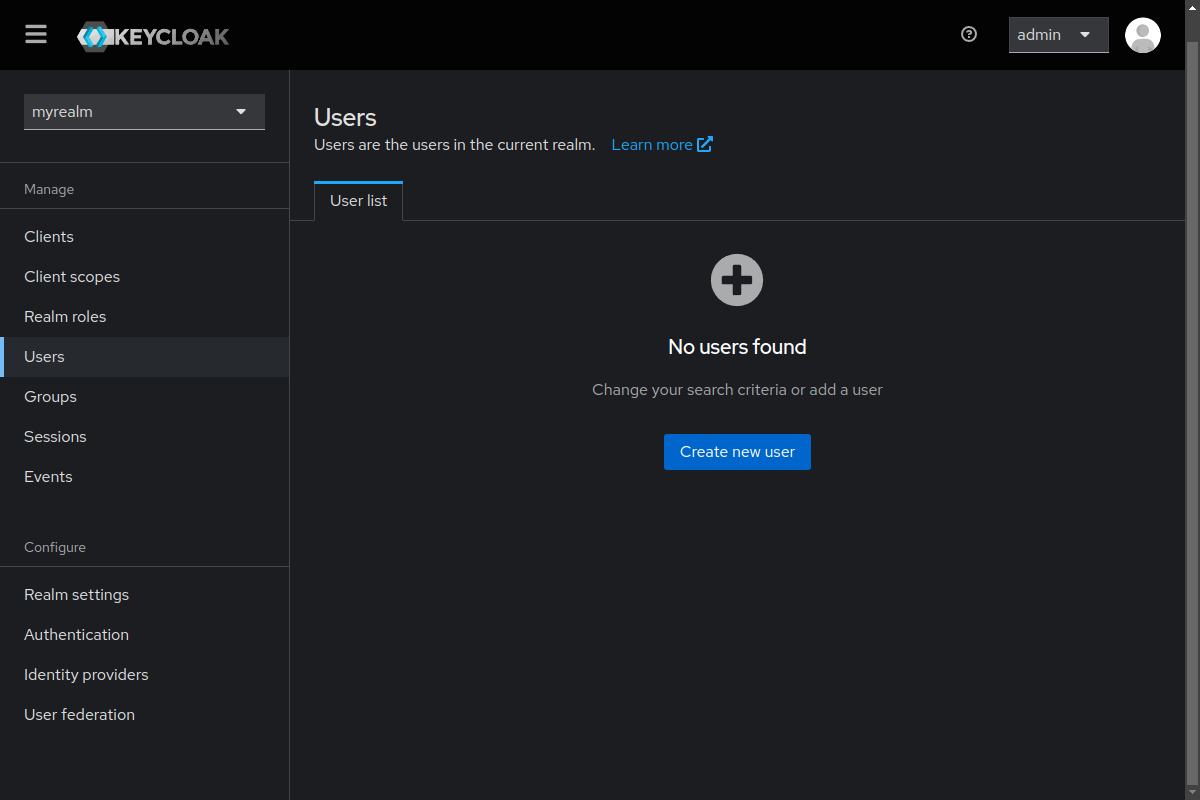Open the help question mark icon

pyautogui.click(x=968, y=35)
